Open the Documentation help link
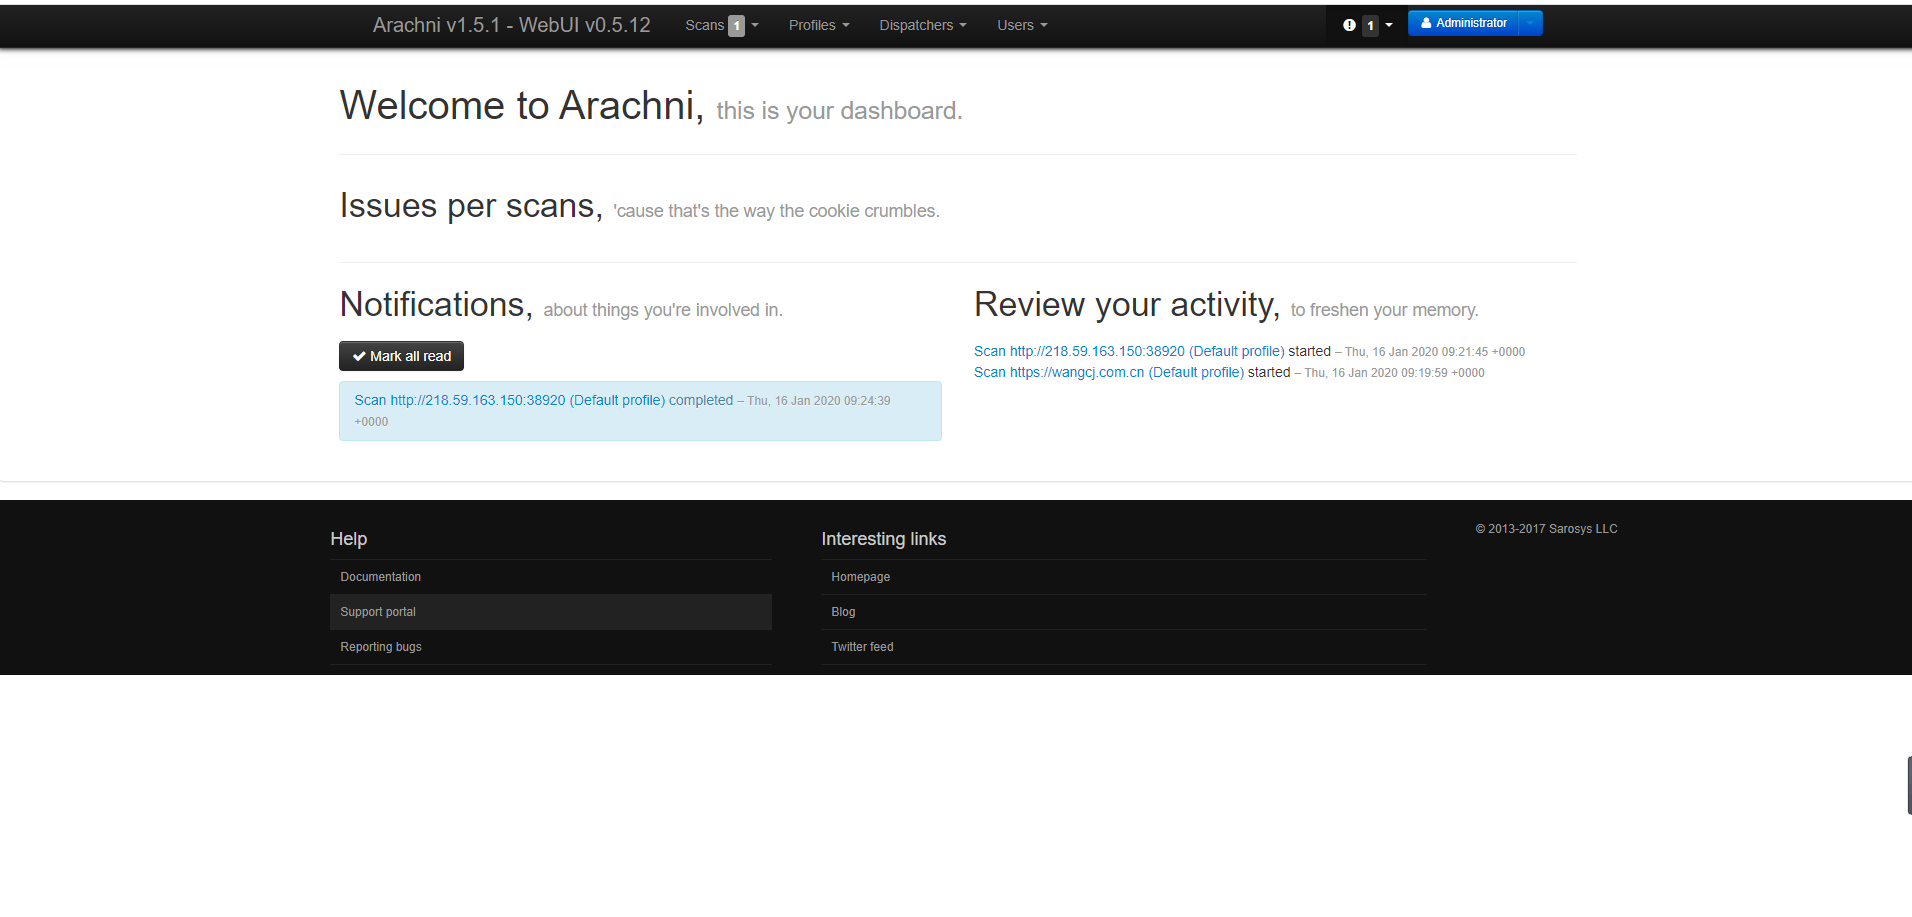Viewport: 1912px width, 917px height. point(380,577)
